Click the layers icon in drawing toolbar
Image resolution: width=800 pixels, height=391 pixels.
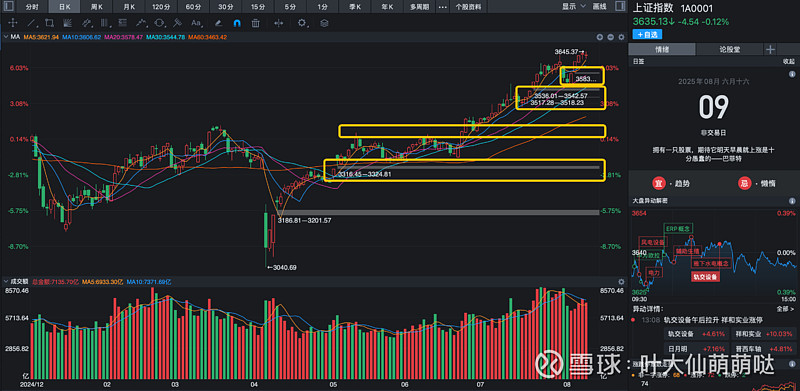324,23
